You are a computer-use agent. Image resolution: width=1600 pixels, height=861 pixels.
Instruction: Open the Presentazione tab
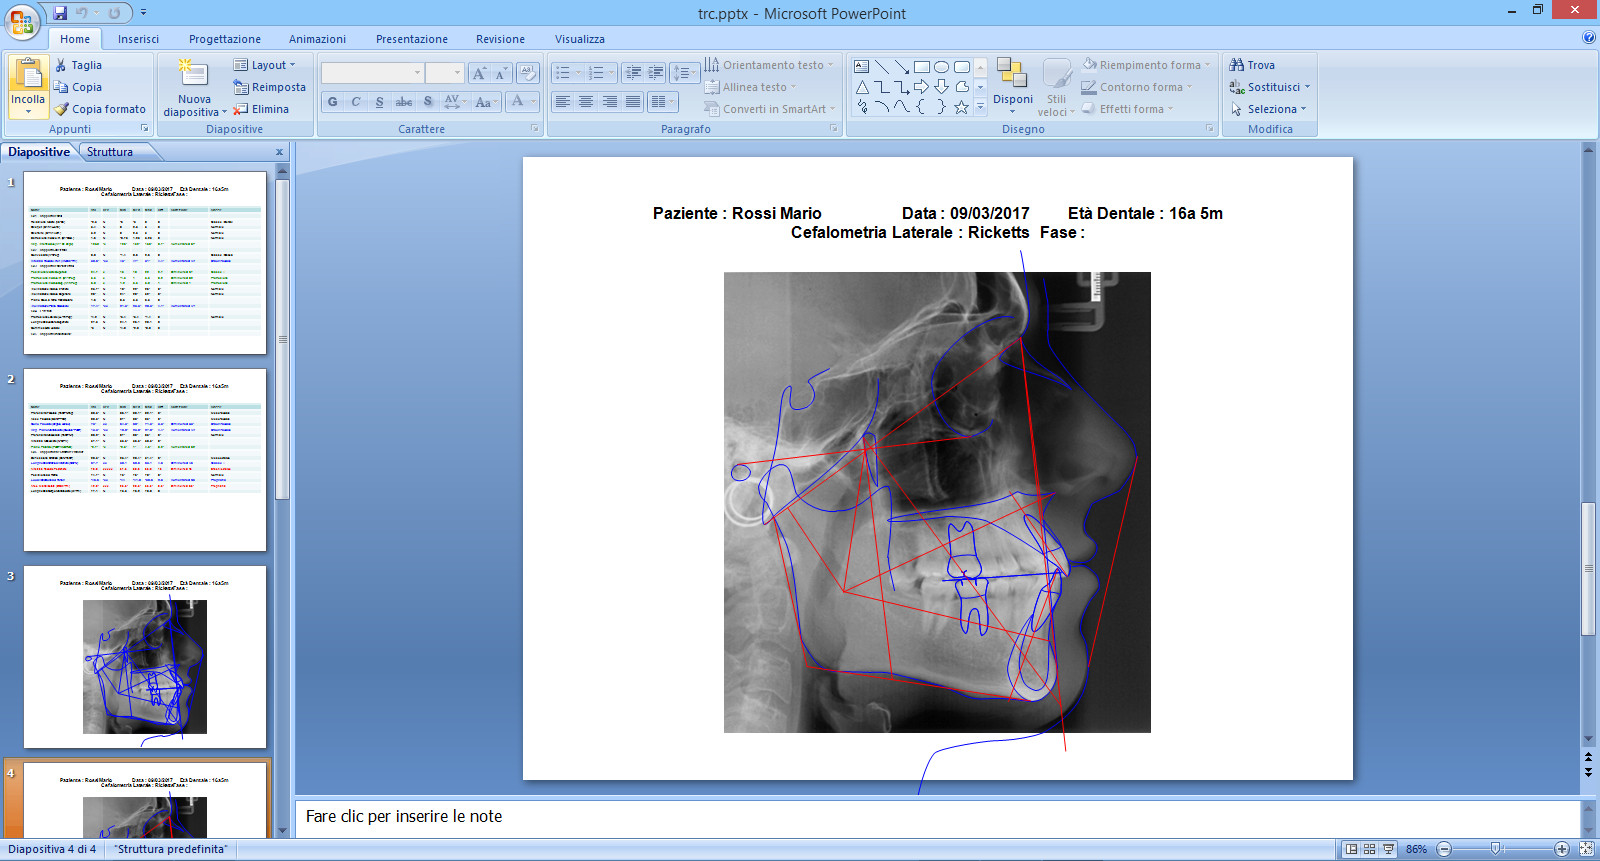click(x=412, y=39)
